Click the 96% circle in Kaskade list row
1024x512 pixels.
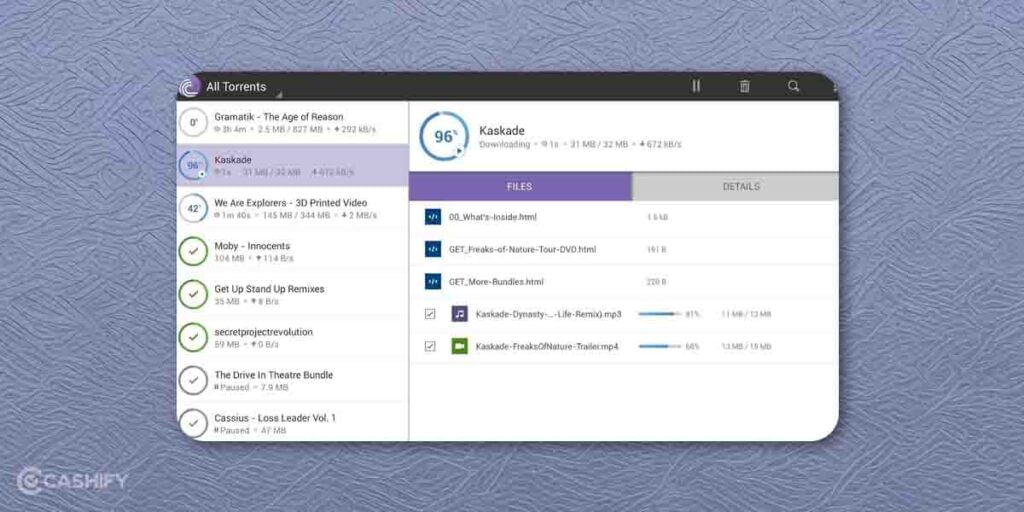(x=193, y=165)
